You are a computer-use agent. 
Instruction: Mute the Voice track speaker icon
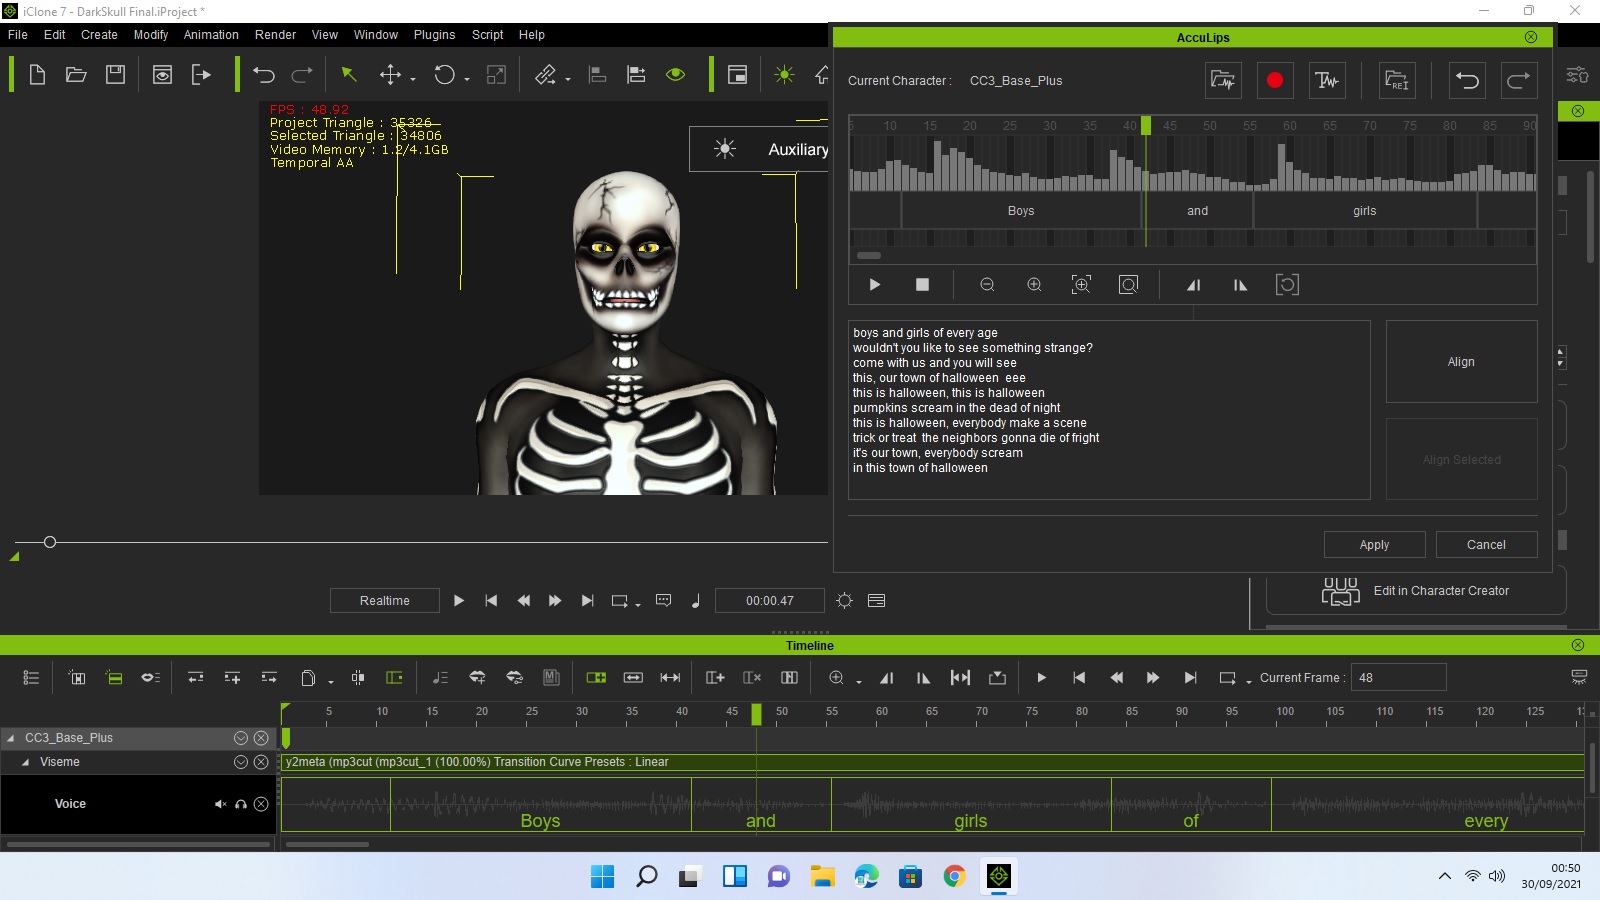click(x=220, y=804)
